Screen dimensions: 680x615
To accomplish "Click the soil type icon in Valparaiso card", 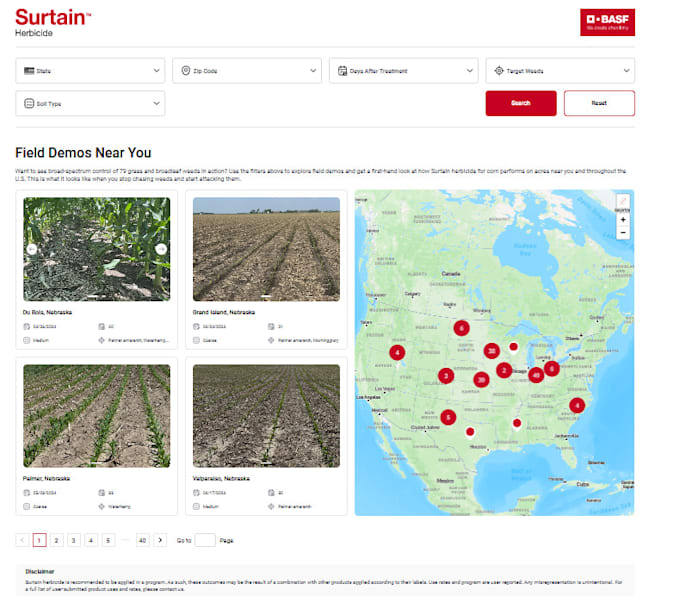I will point(196,507).
